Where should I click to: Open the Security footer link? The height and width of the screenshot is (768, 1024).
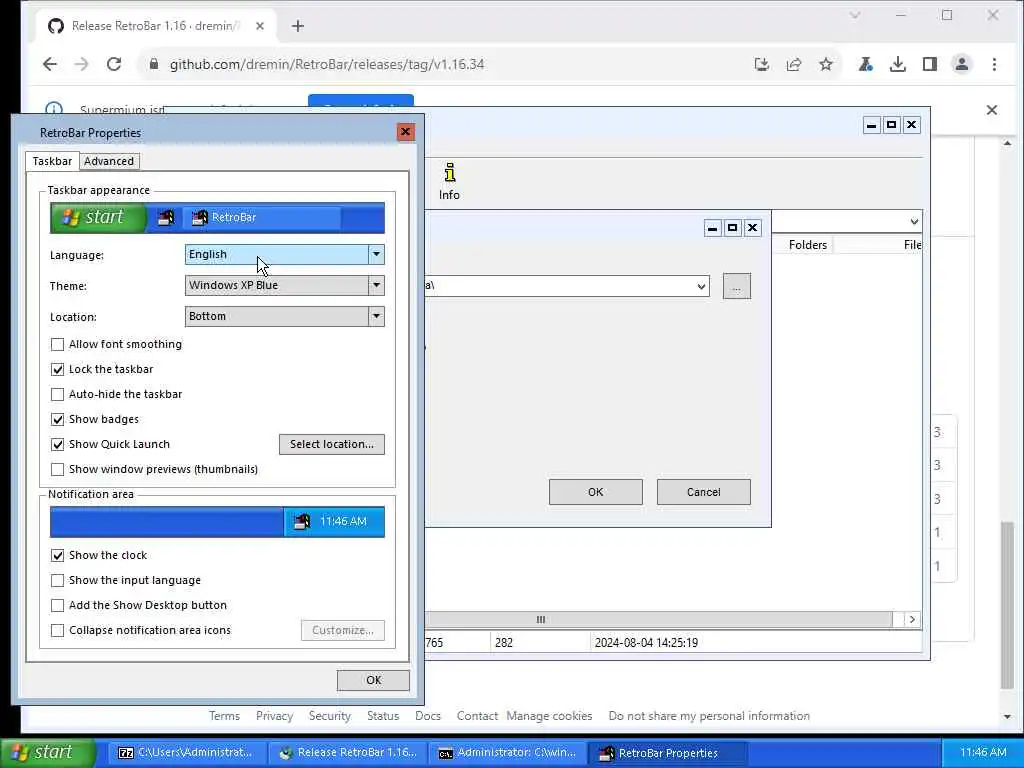pyautogui.click(x=329, y=716)
